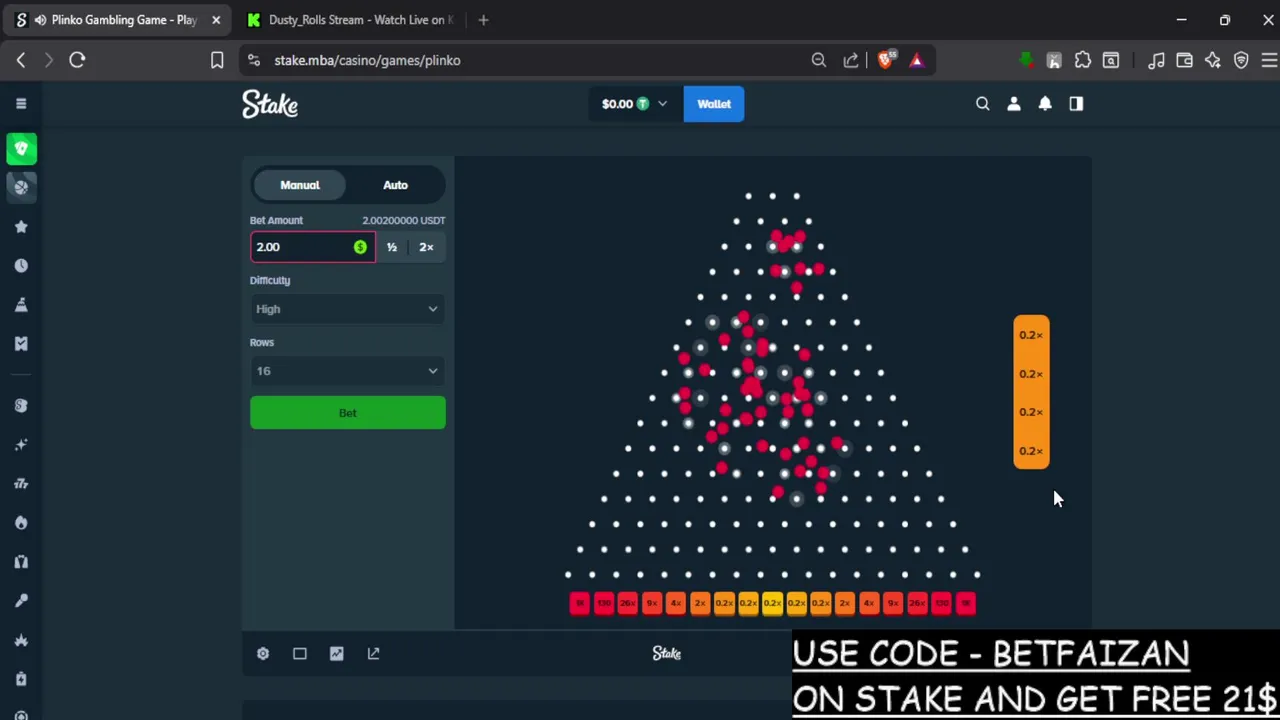Image resolution: width=1280 pixels, height=720 pixels.
Task: Open live stats chart icon
Action: click(337, 653)
